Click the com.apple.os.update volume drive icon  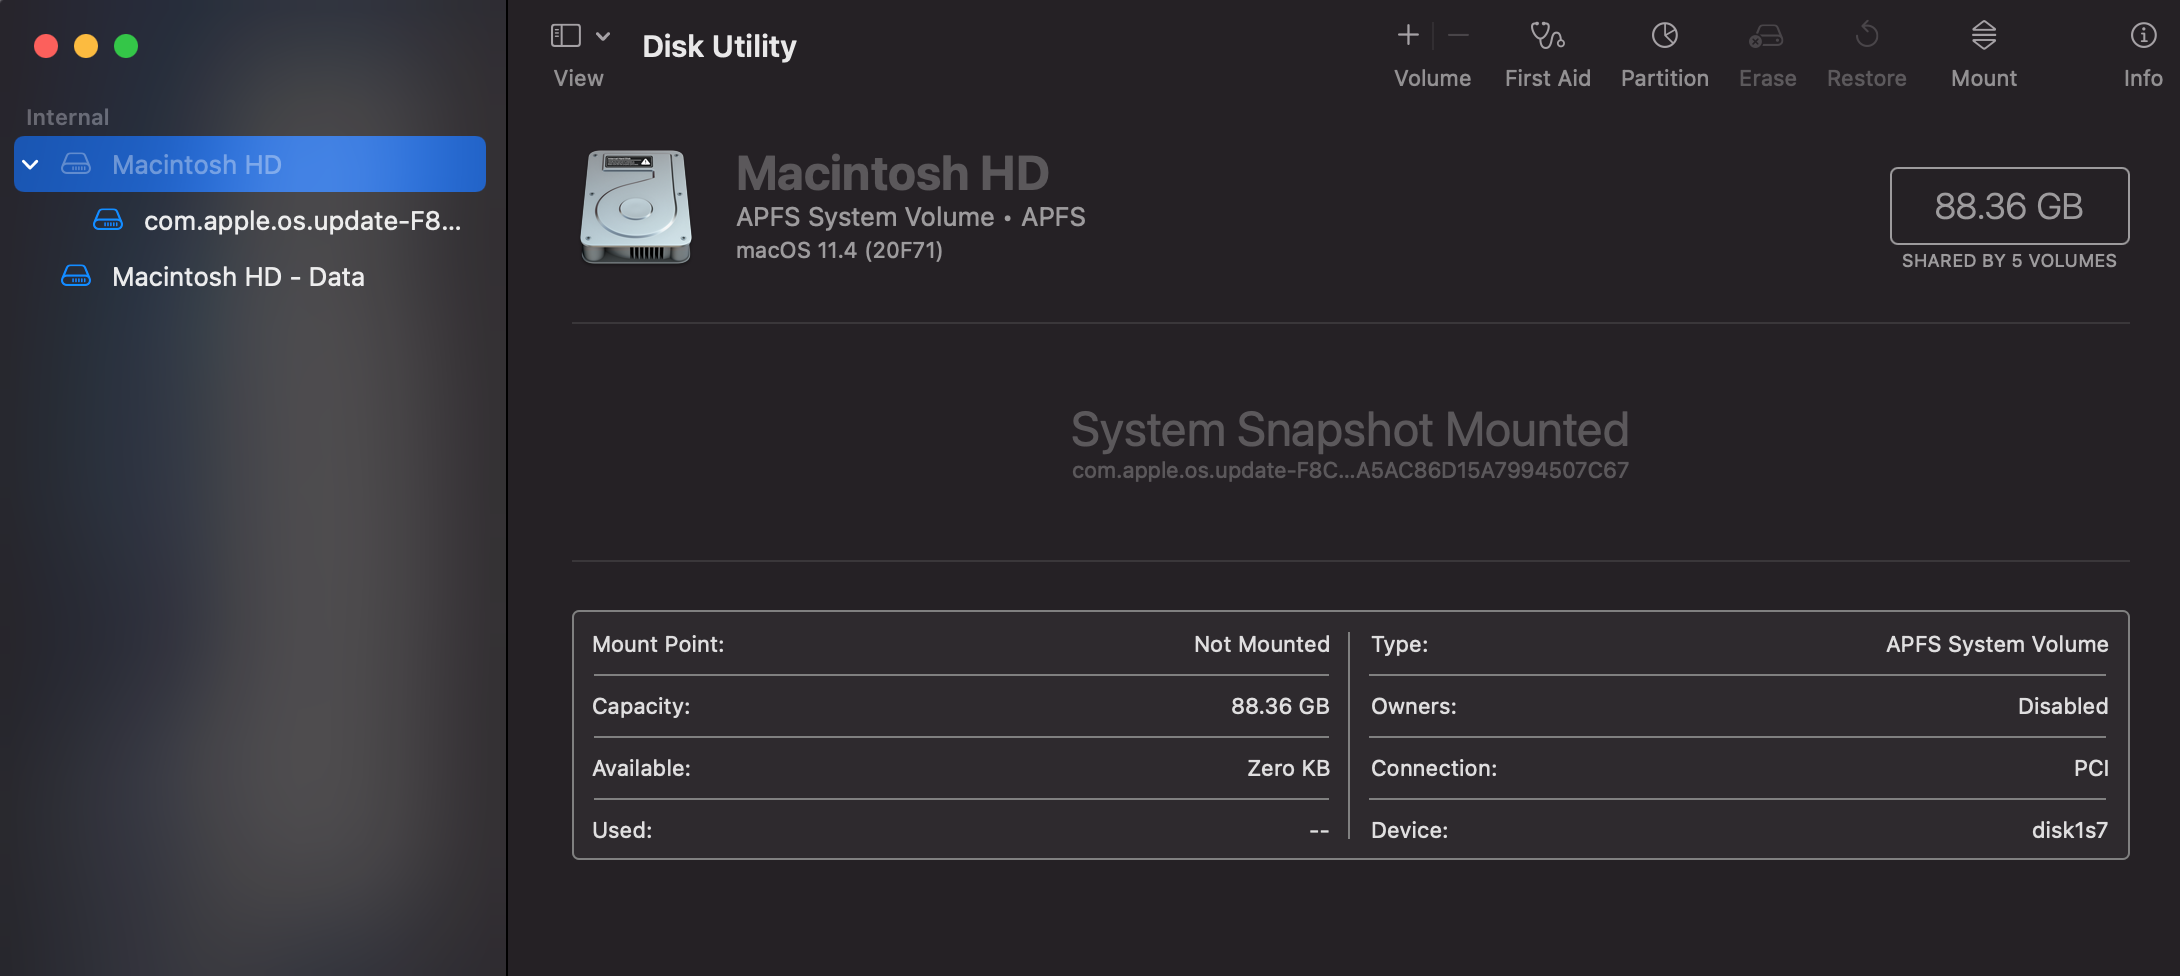[x=108, y=220]
